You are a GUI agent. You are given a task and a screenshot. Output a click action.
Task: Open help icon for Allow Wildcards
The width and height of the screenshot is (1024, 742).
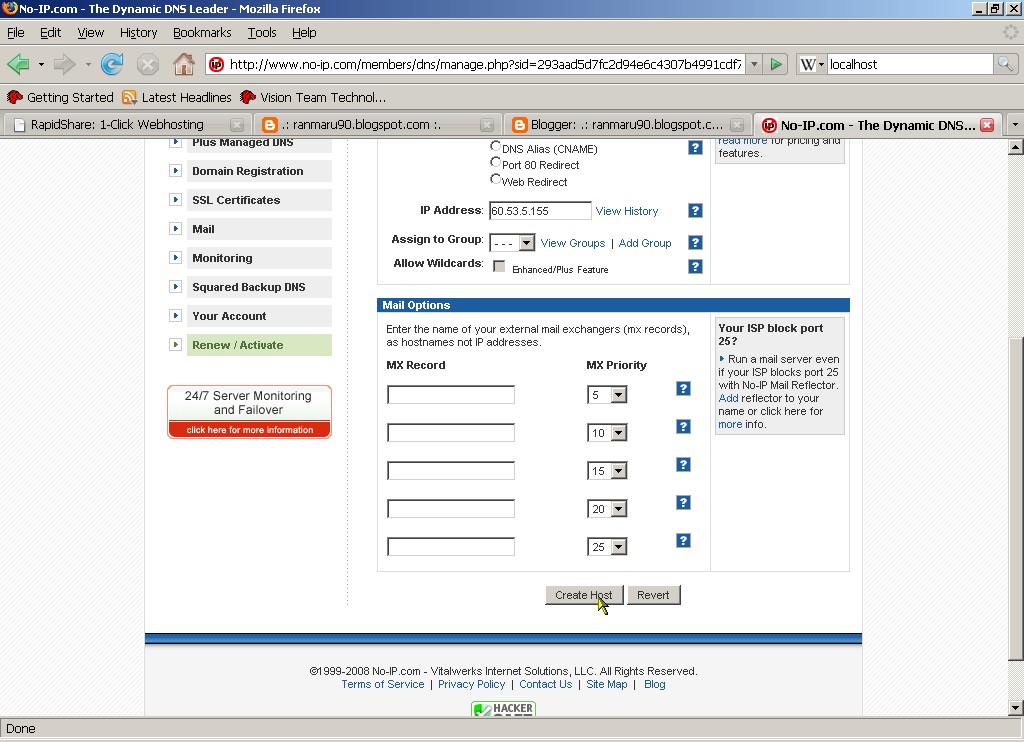pos(695,266)
